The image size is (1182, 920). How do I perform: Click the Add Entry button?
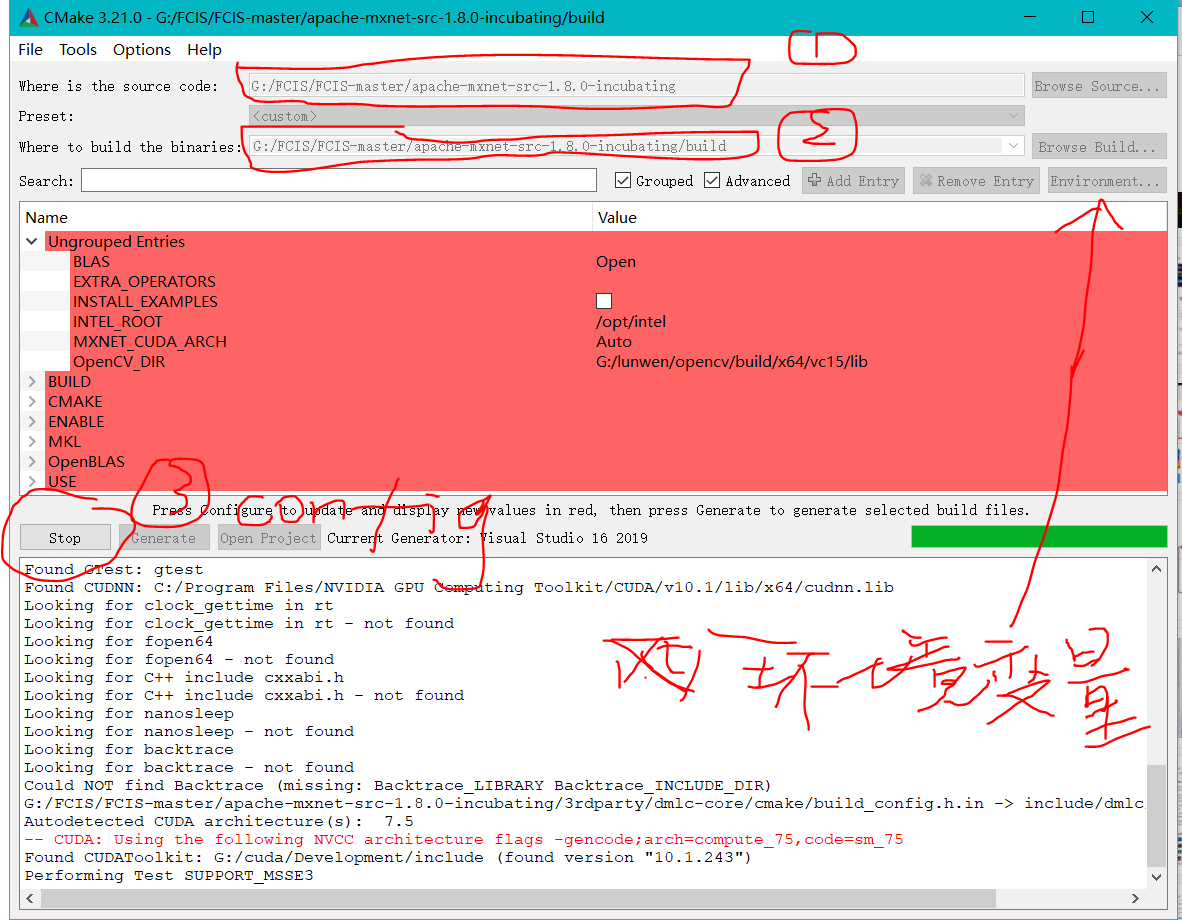tap(853, 181)
